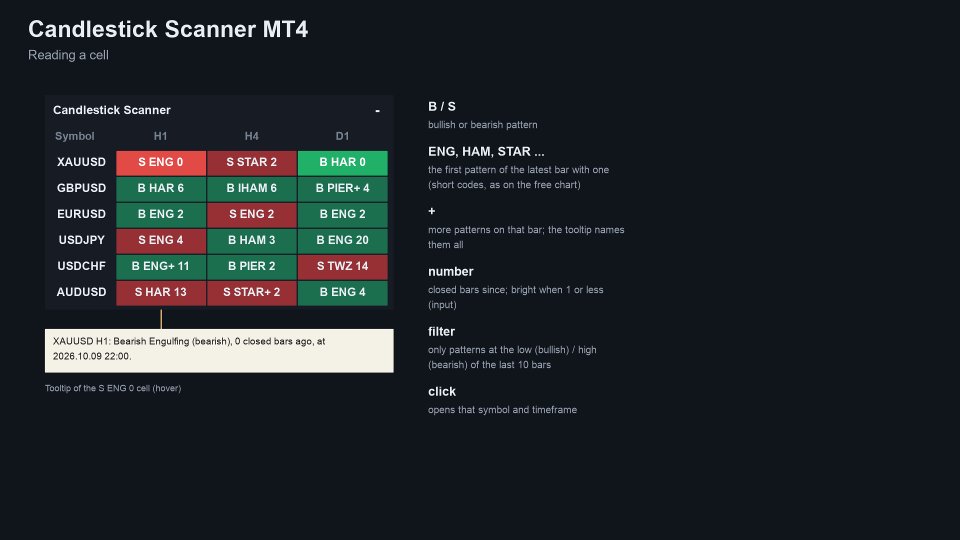Click the Candlestick Scanner panel title
Viewport: 960px width, 540px height.
coord(112,110)
